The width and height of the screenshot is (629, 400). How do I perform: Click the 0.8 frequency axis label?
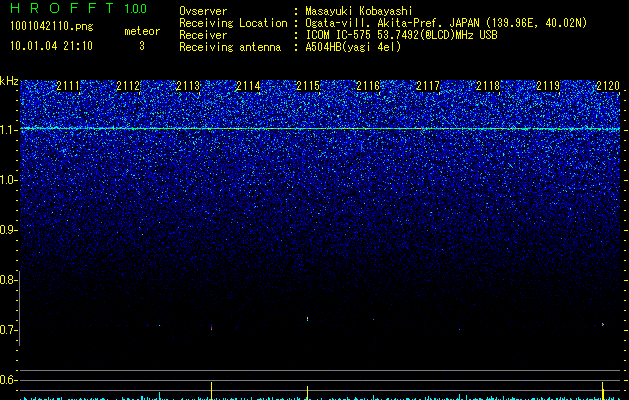(x=8, y=280)
